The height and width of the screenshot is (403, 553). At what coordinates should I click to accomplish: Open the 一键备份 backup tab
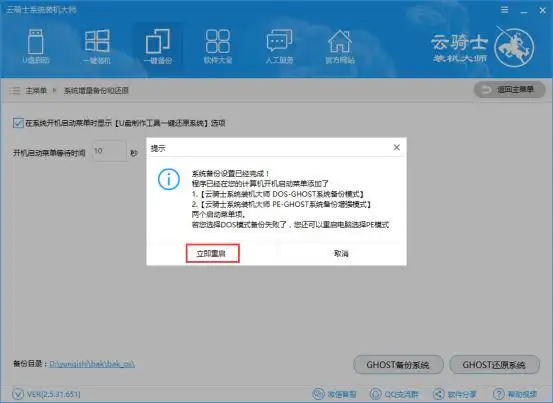pos(157,47)
